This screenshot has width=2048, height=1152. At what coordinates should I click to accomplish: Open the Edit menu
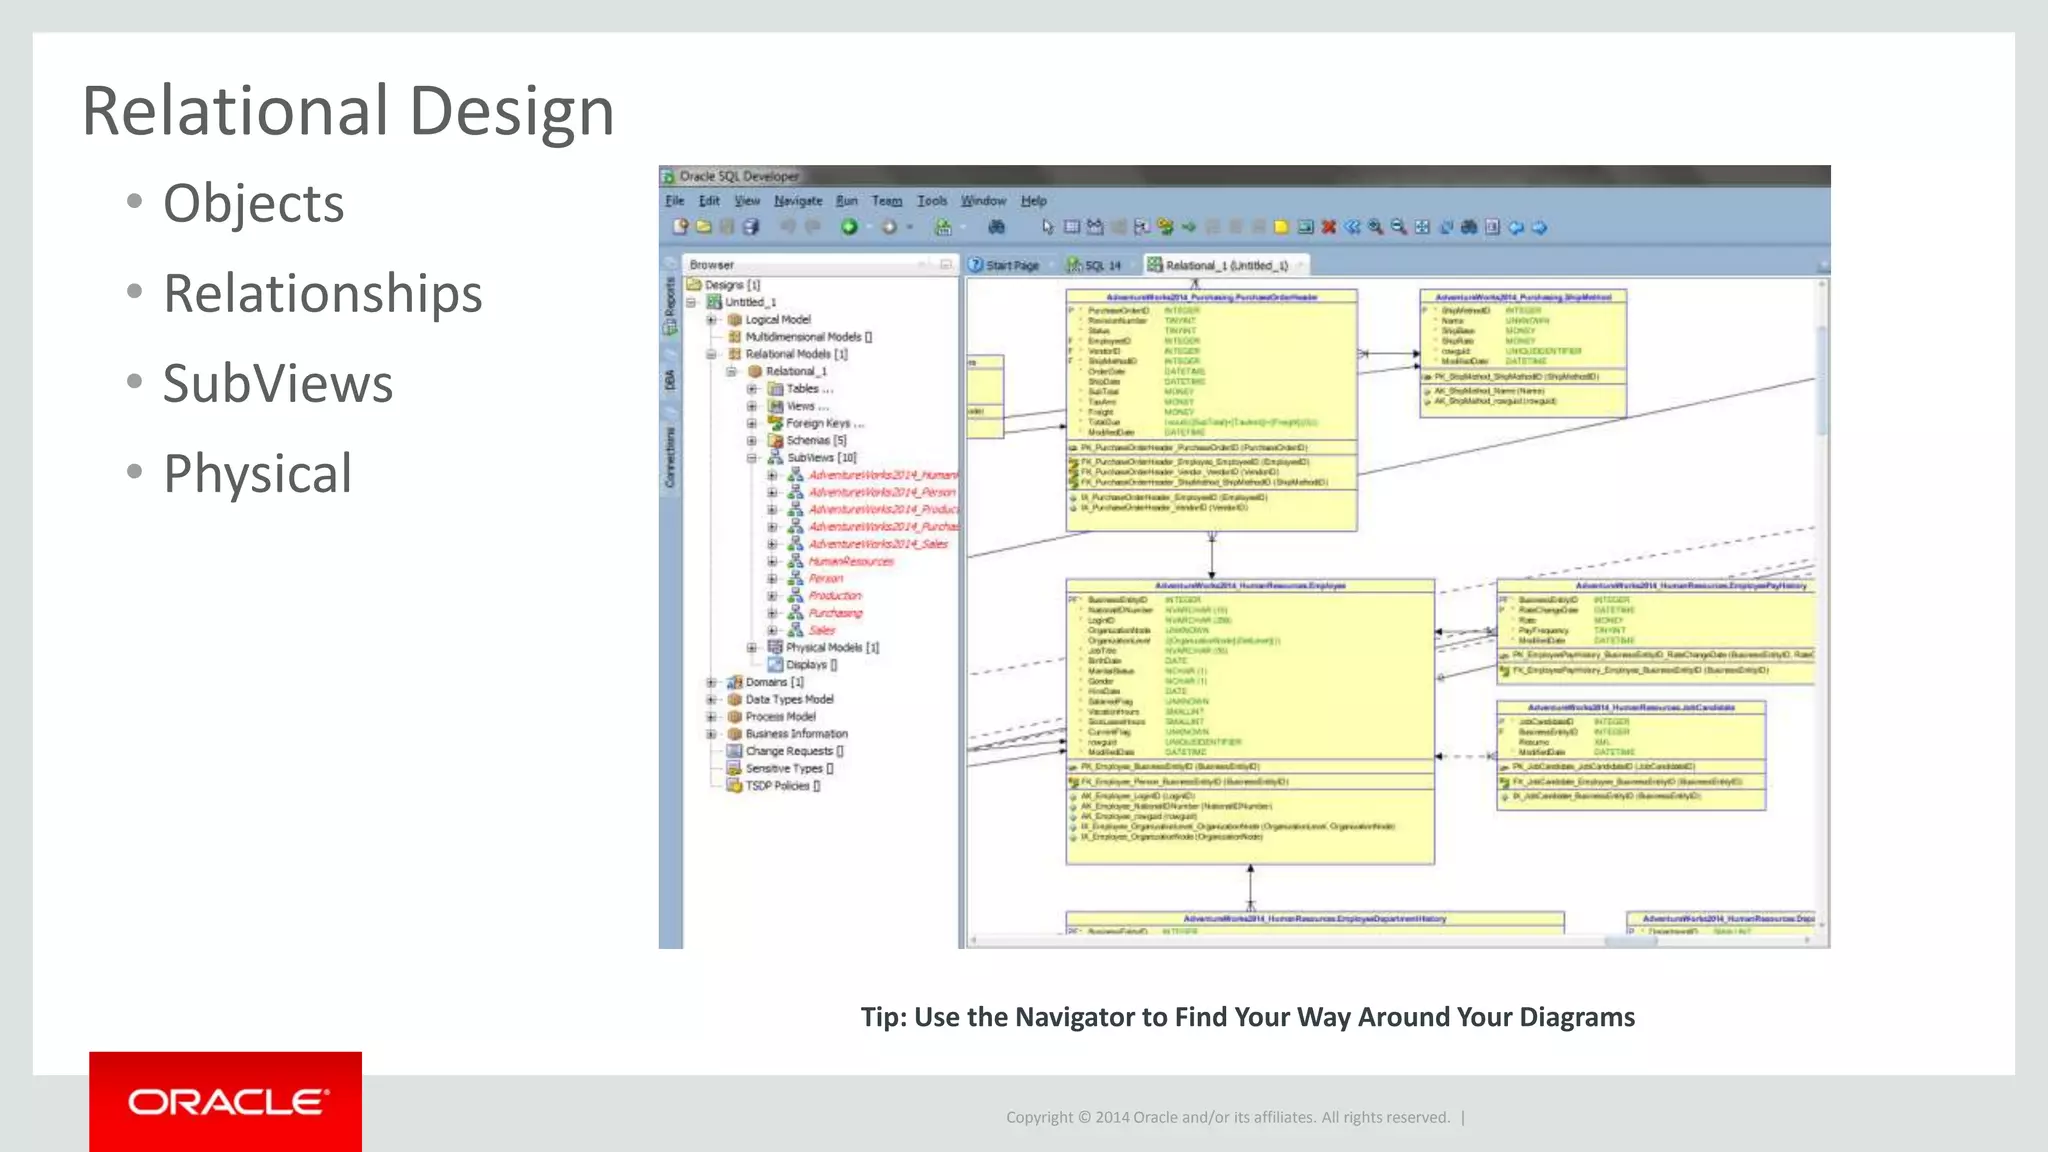709,201
